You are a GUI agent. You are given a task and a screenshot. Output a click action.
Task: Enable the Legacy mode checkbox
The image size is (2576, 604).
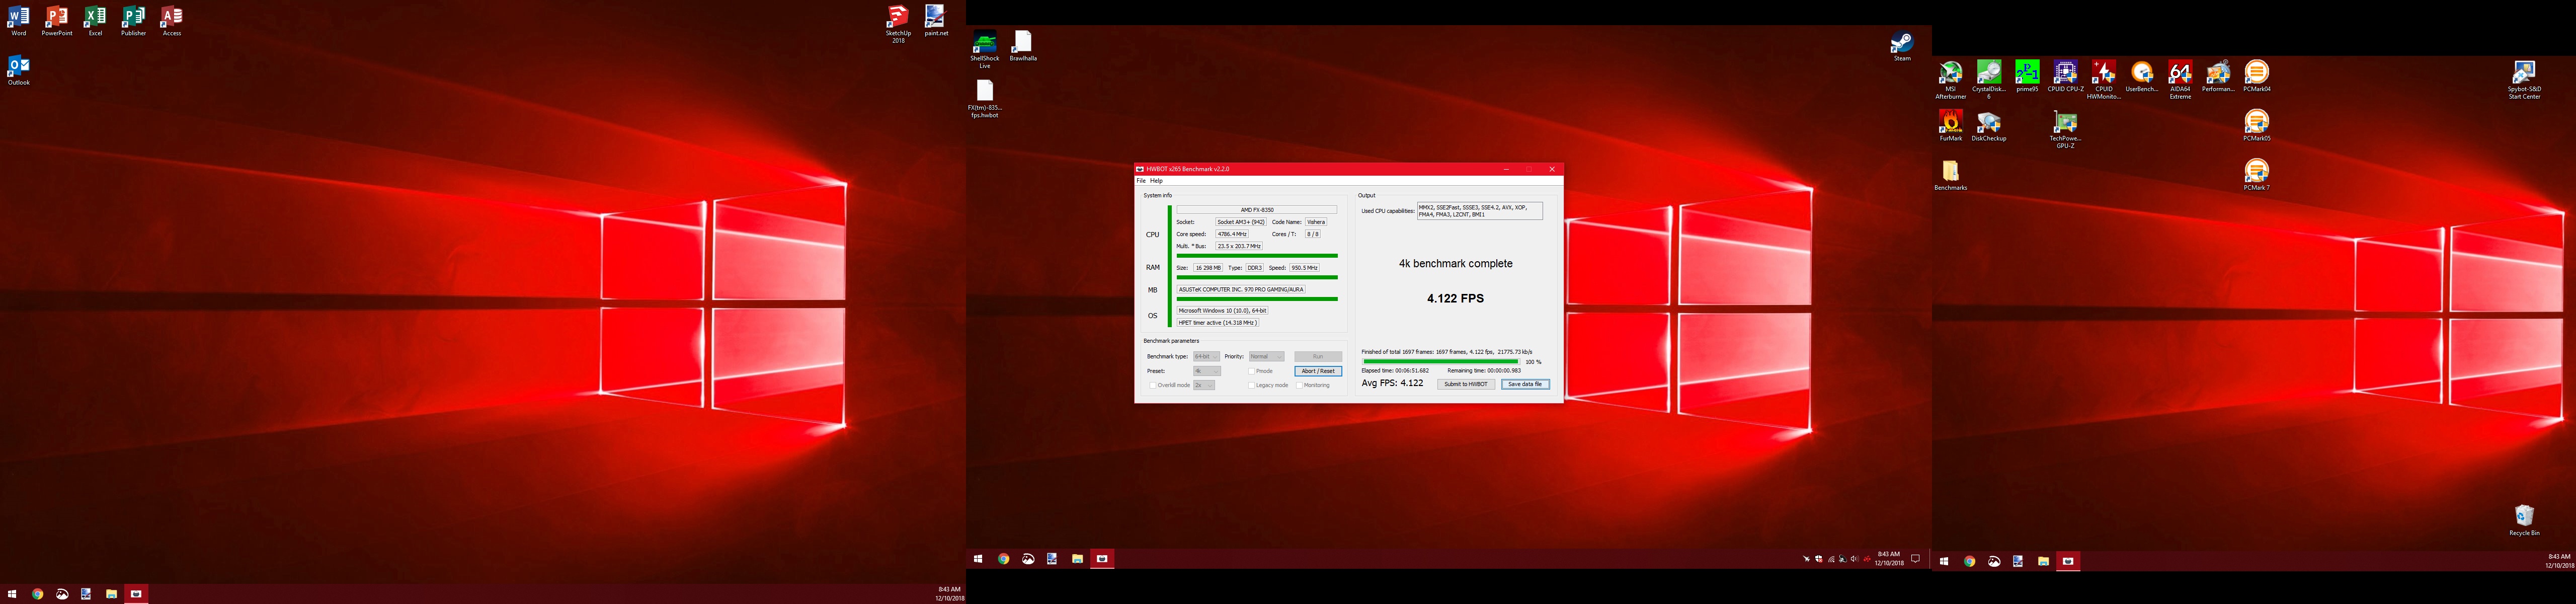click(x=1252, y=385)
